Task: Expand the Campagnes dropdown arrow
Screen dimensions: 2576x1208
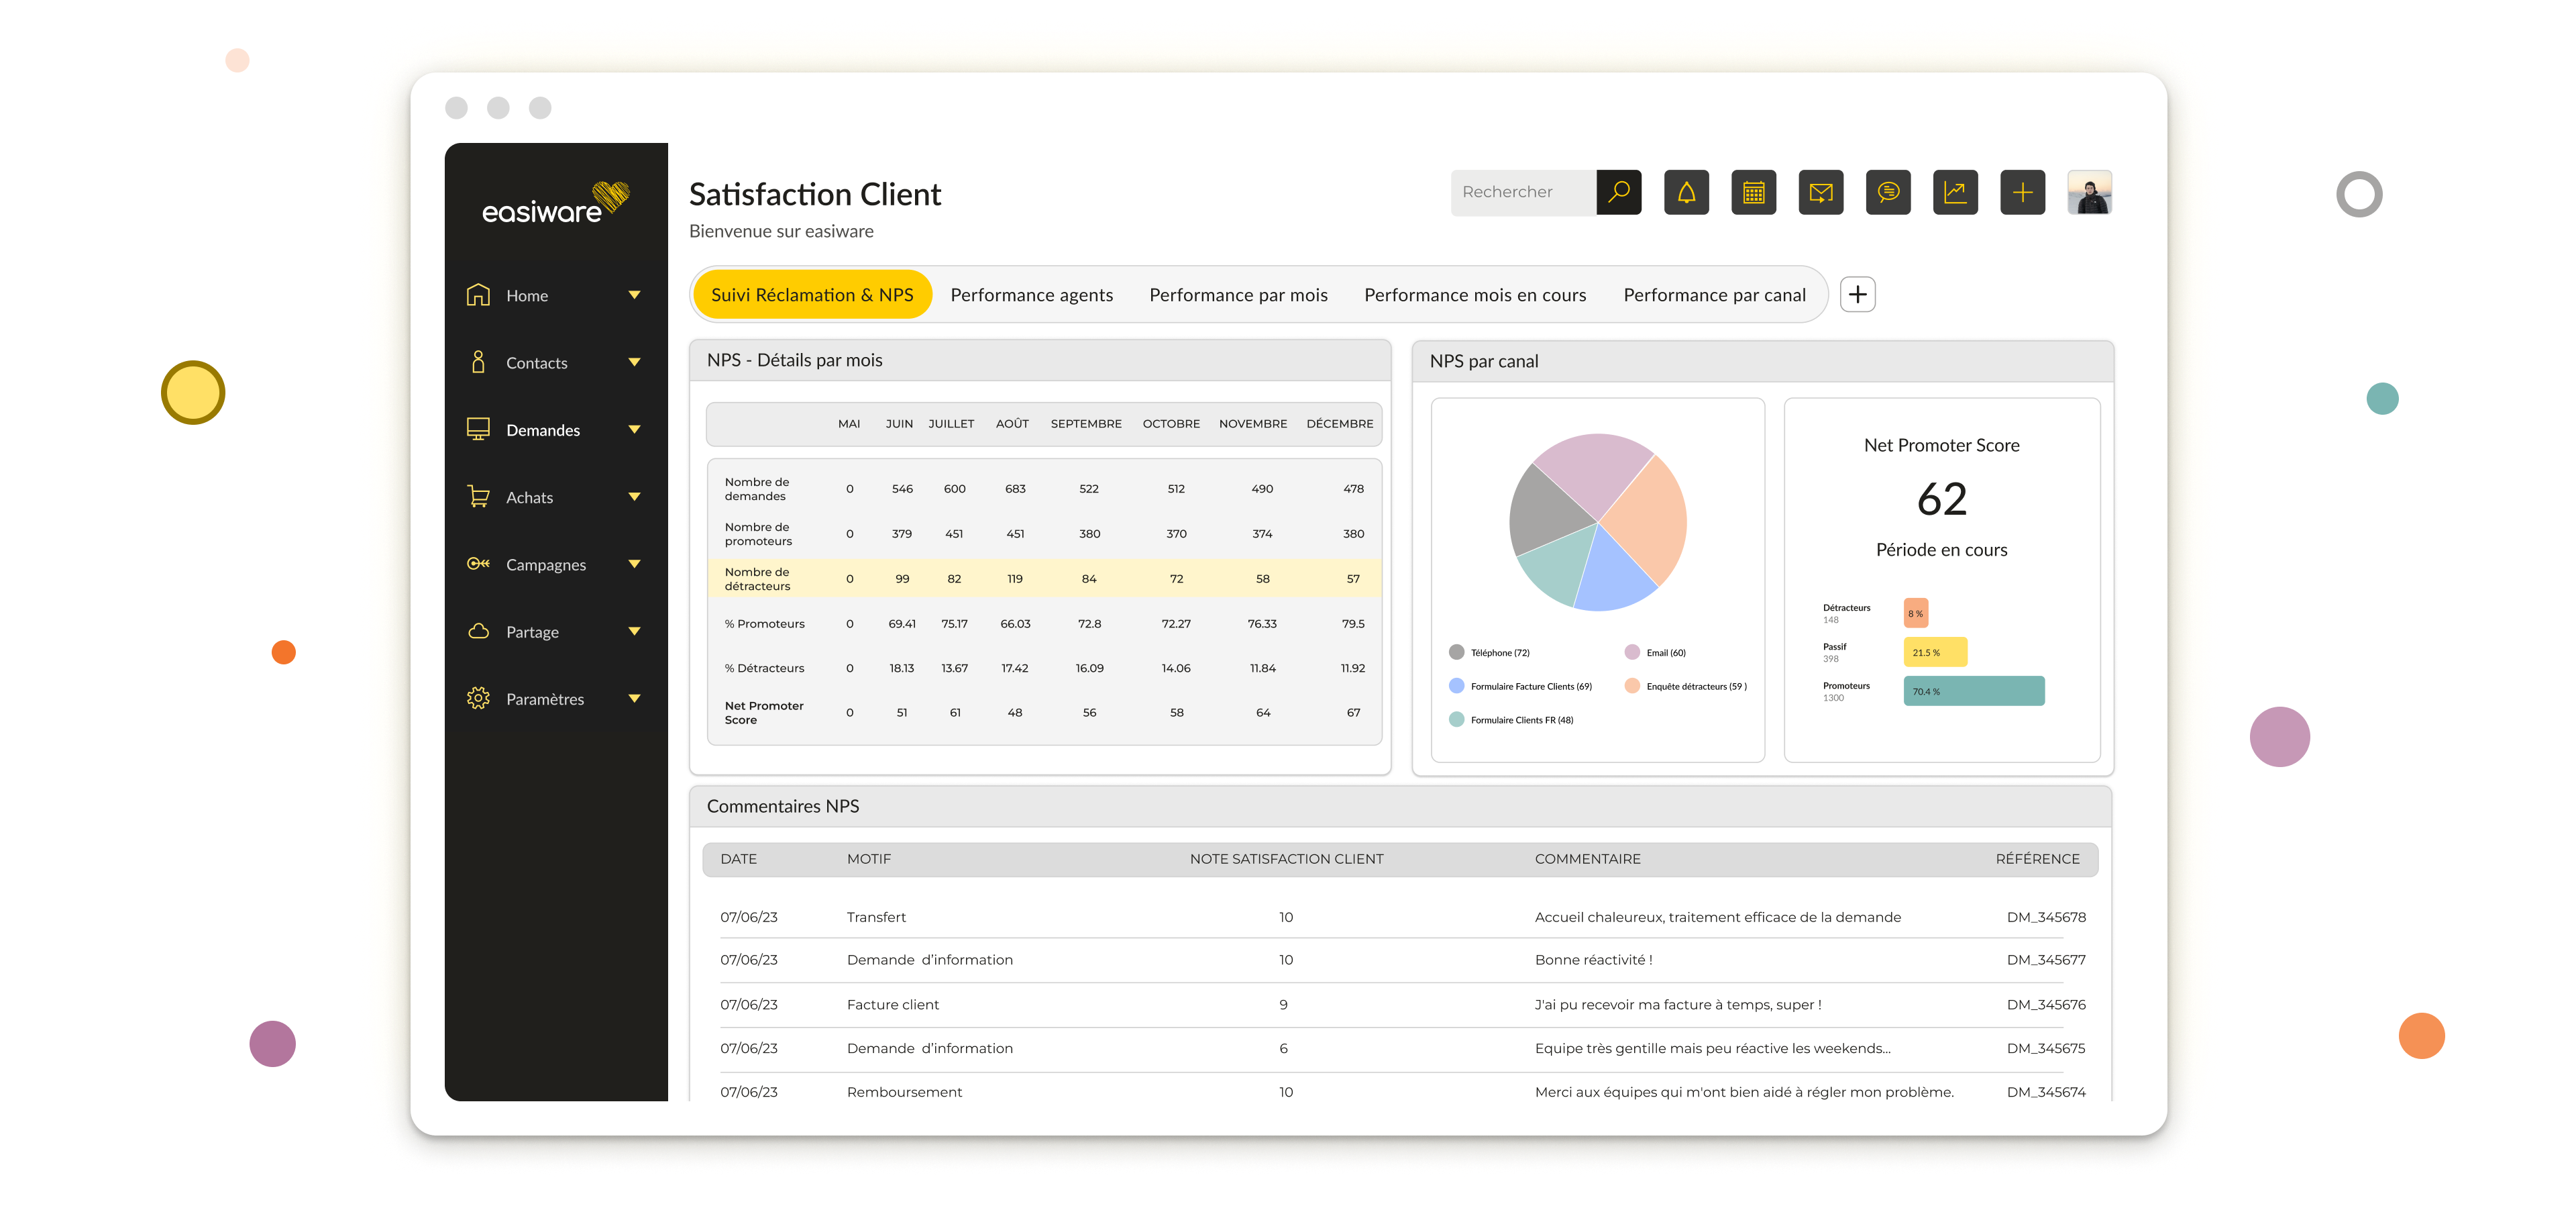Action: tap(634, 564)
